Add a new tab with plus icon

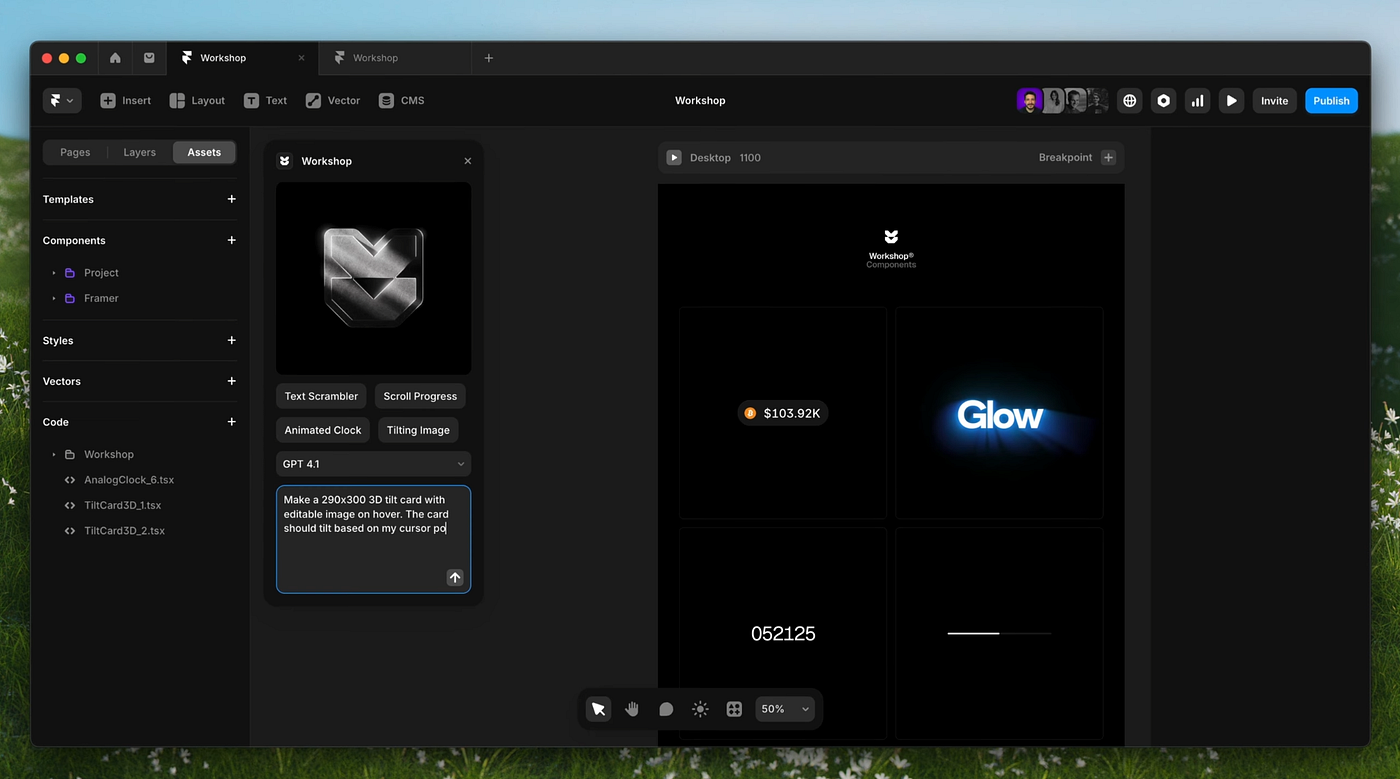[x=489, y=58]
